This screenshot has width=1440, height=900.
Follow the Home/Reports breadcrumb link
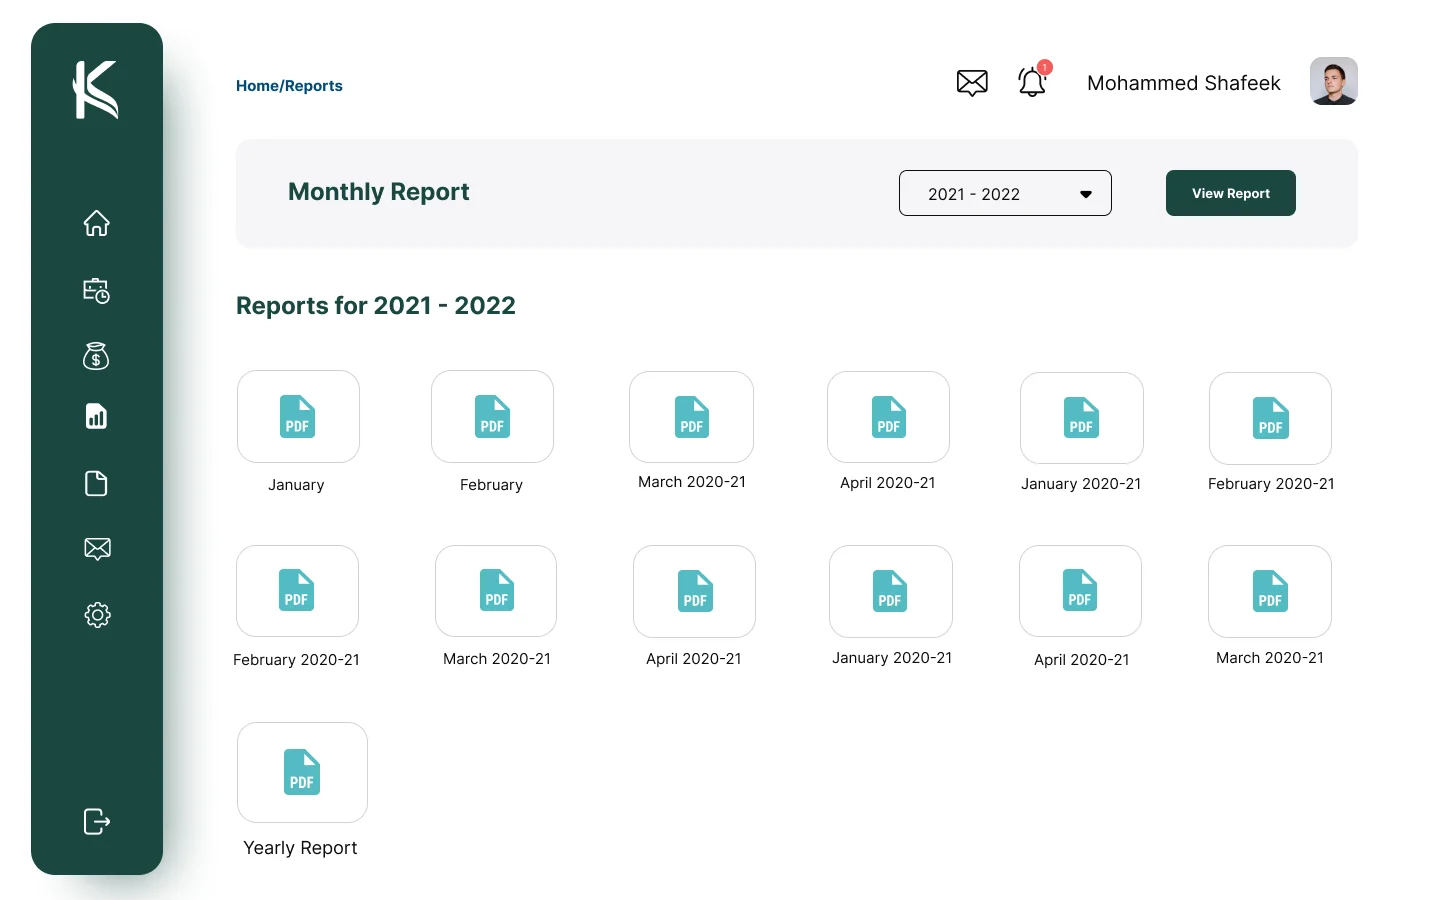pyautogui.click(x=289, y=86)
